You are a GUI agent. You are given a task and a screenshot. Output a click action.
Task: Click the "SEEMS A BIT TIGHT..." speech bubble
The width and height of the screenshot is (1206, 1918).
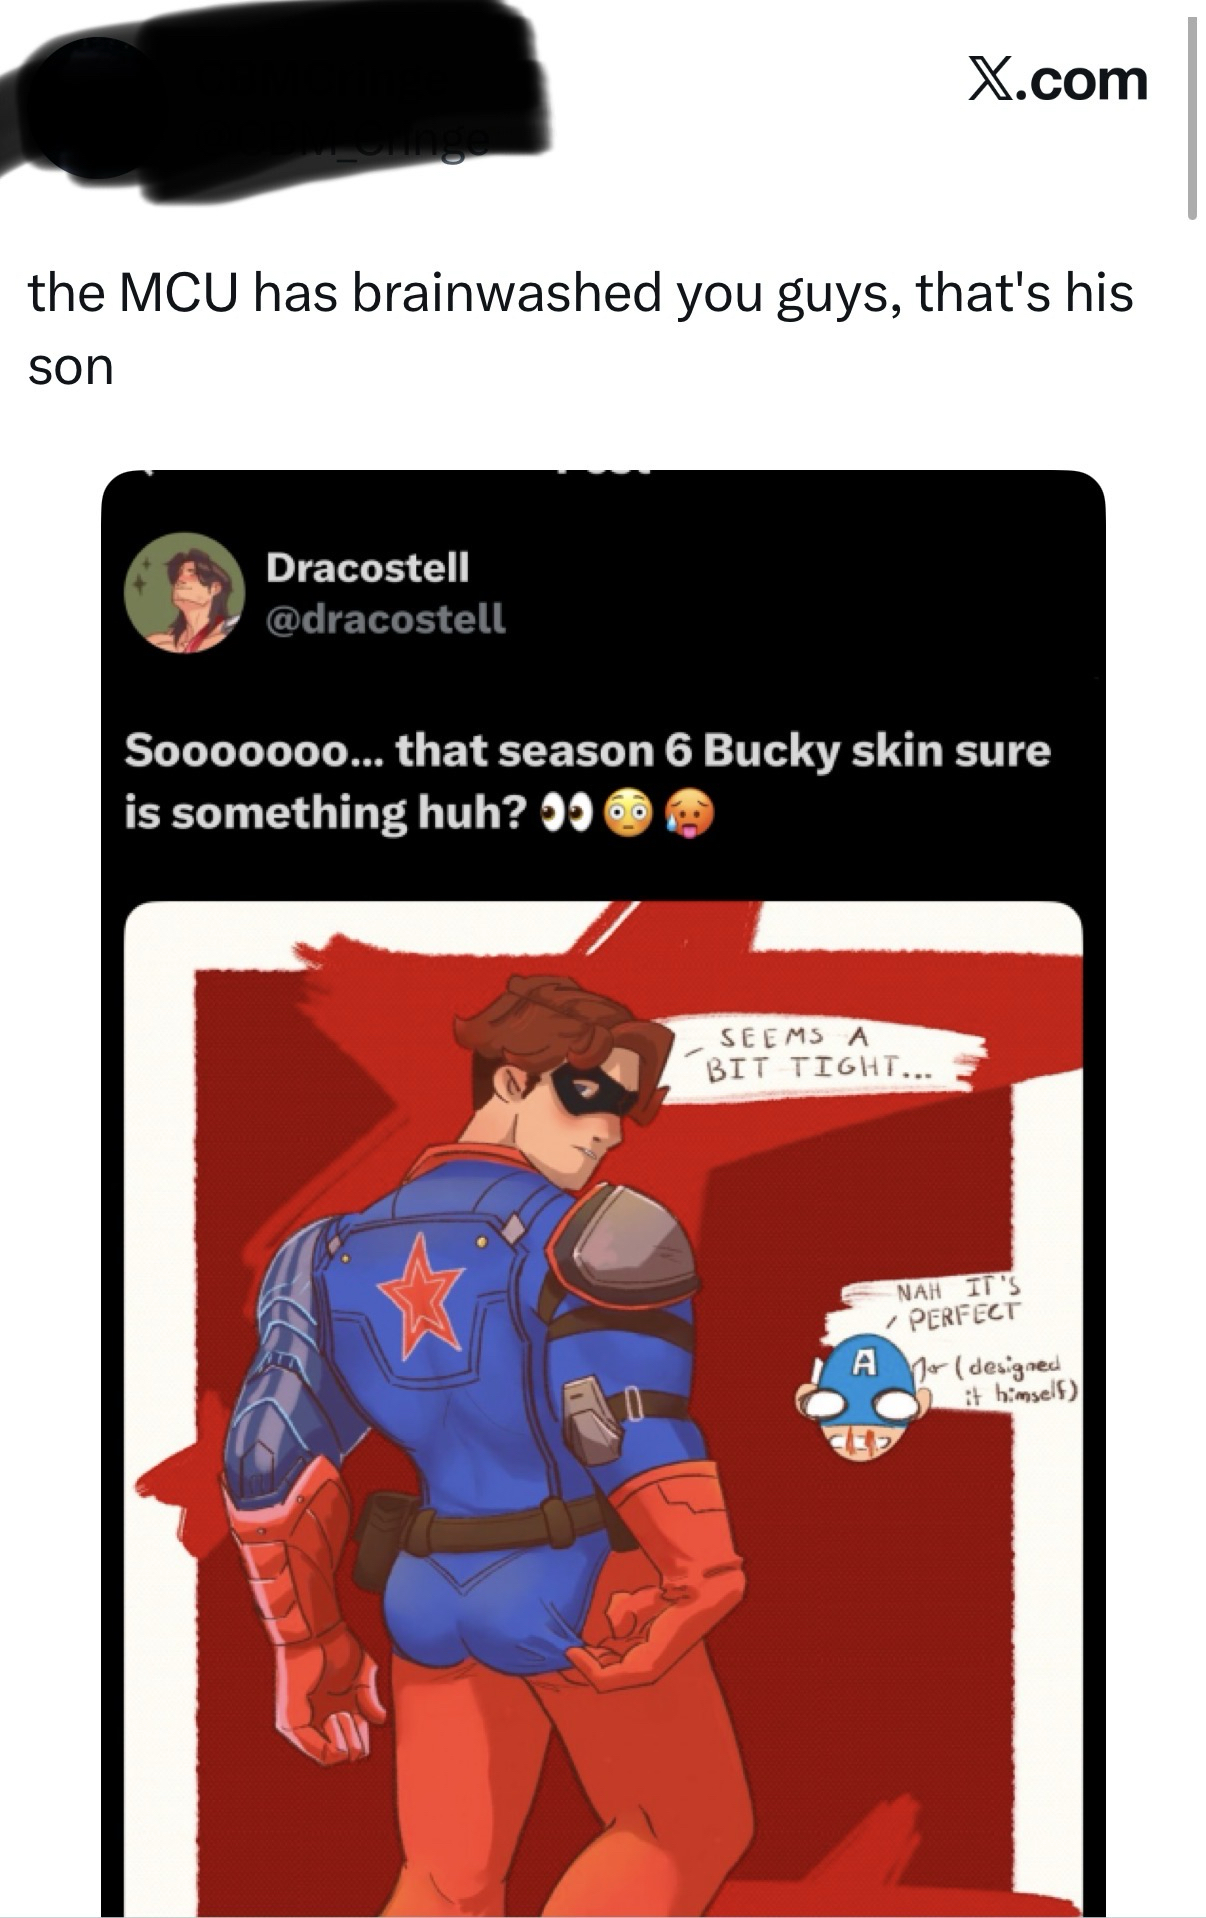point(817,1054)
